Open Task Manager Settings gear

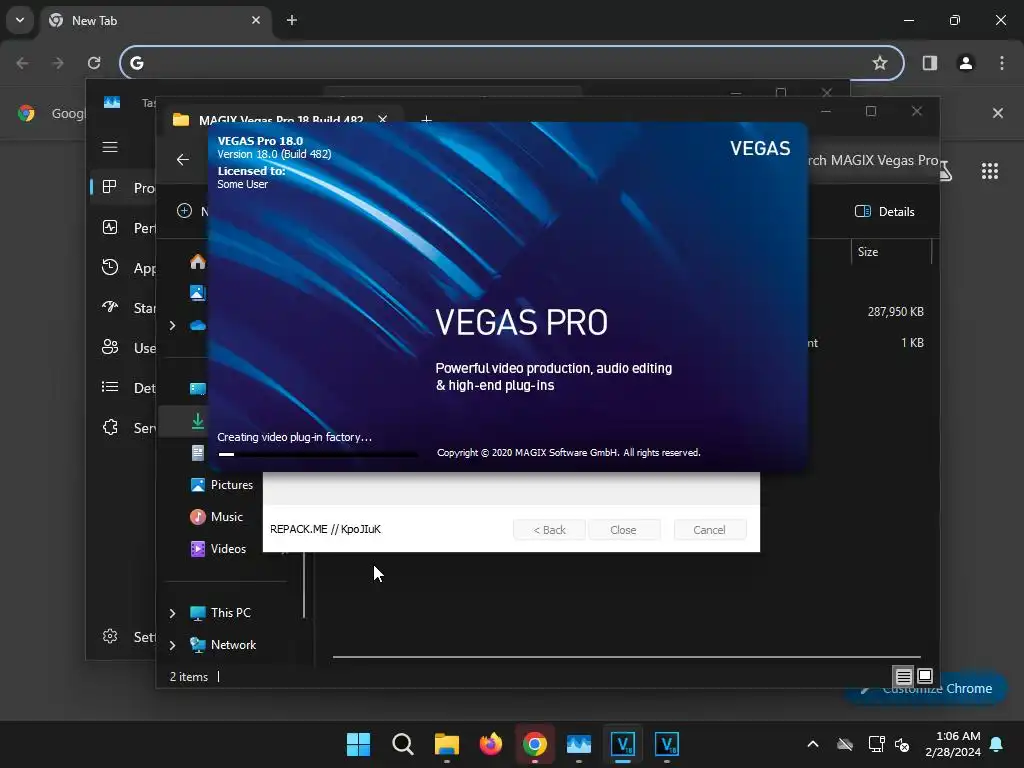(110, 636)
